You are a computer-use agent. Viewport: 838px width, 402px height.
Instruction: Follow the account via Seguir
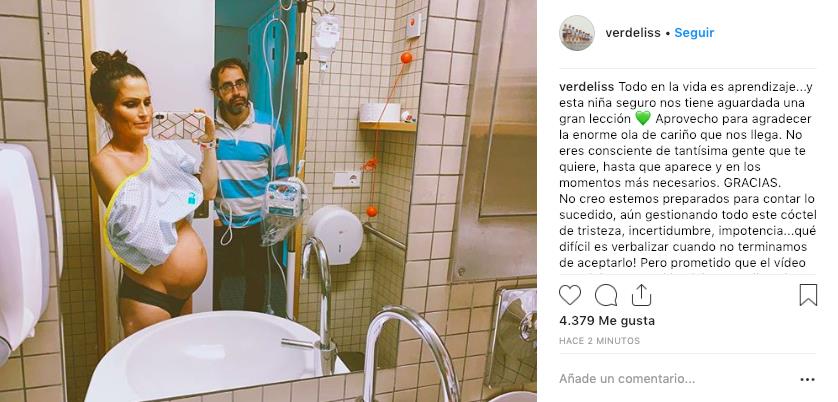point(694,33)
